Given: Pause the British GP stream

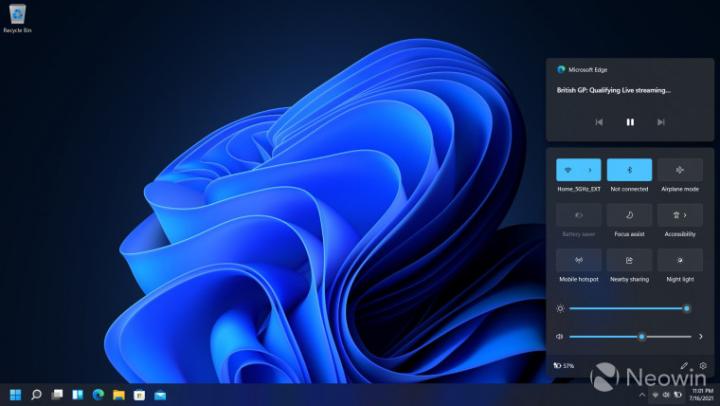Looking at the screenshot, I should 630,122.
